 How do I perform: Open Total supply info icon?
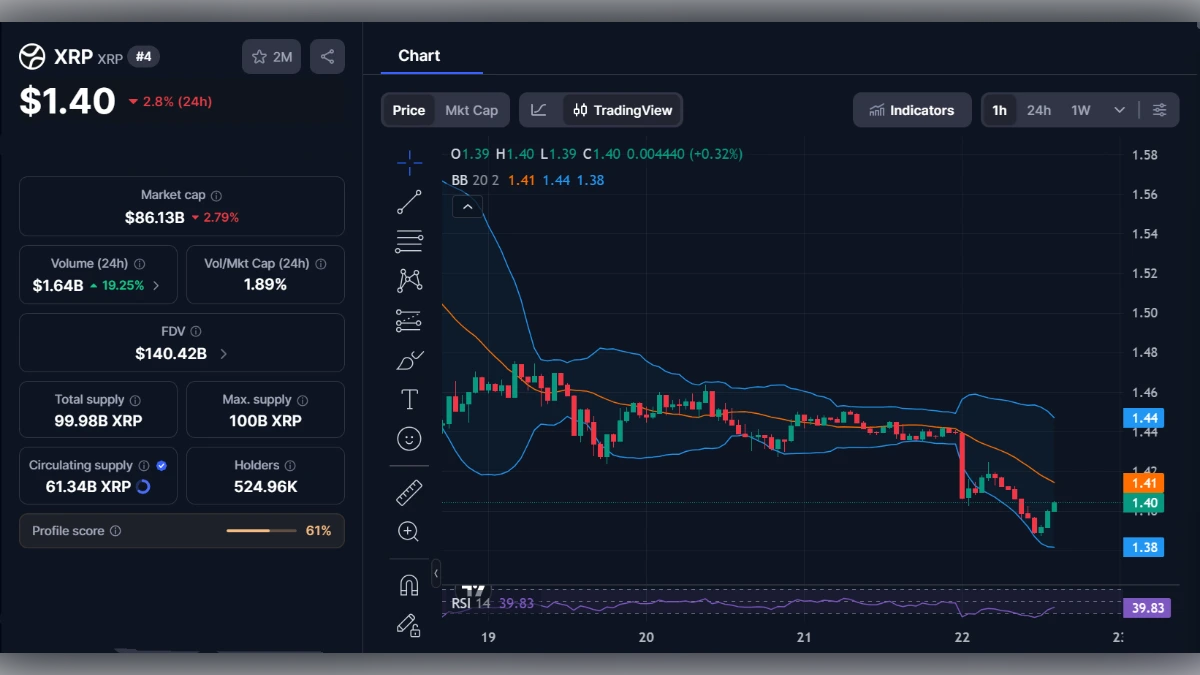135,400
